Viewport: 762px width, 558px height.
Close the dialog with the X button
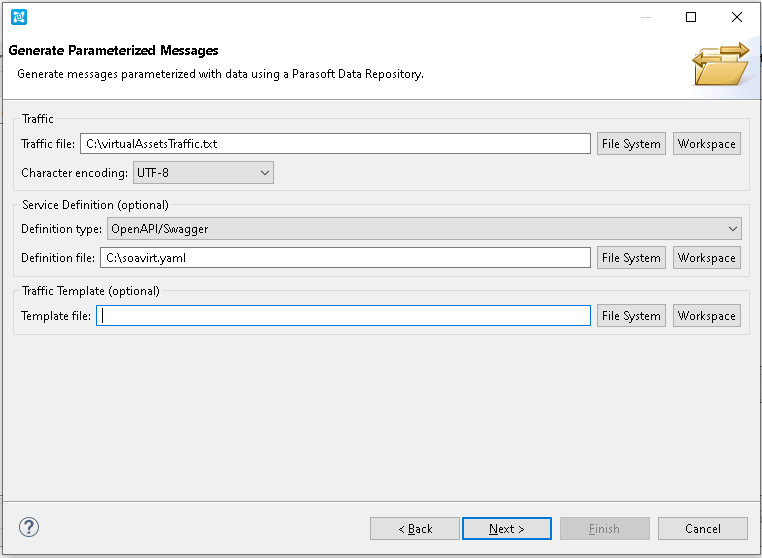click(x=737, y=17)
